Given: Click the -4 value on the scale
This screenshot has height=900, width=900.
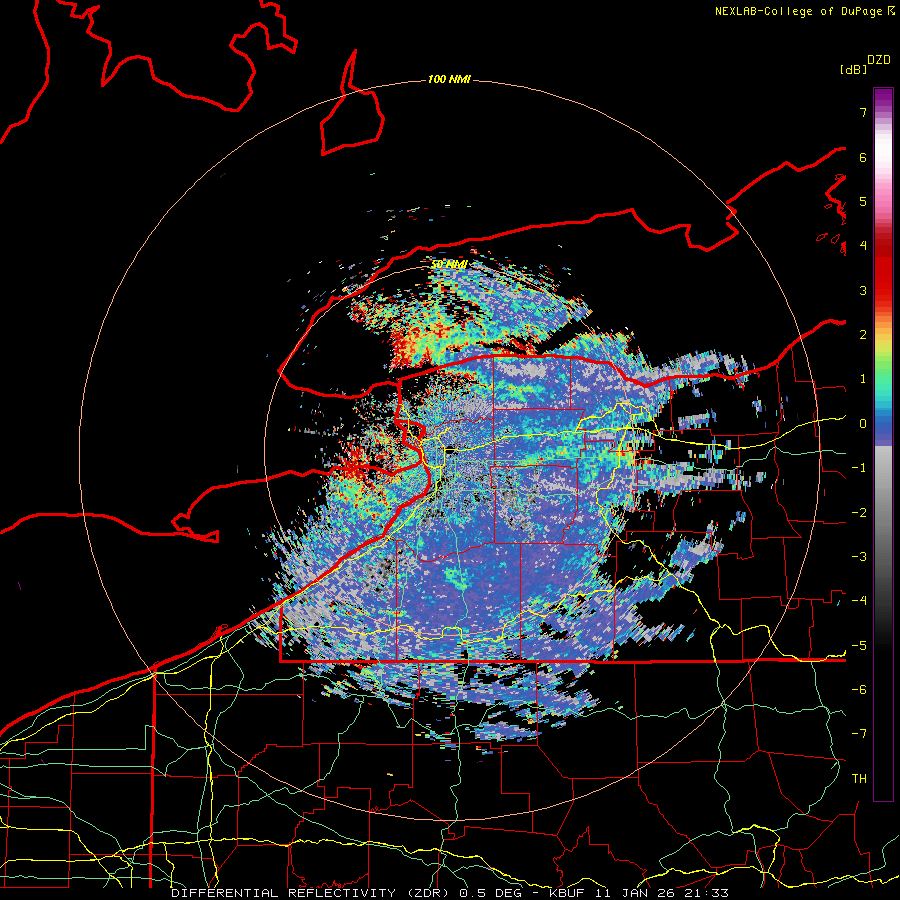Looking at the screenshot, I should (859, 601).
